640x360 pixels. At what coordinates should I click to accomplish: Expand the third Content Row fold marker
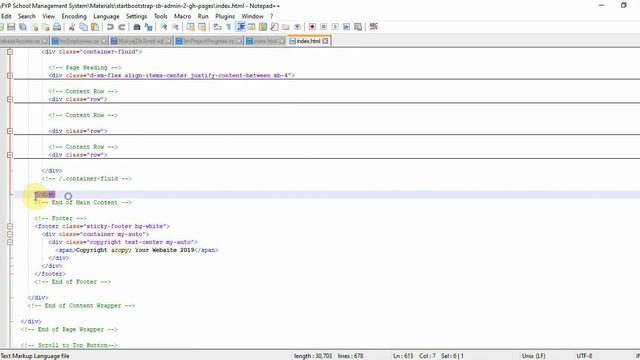coord(10,155)
